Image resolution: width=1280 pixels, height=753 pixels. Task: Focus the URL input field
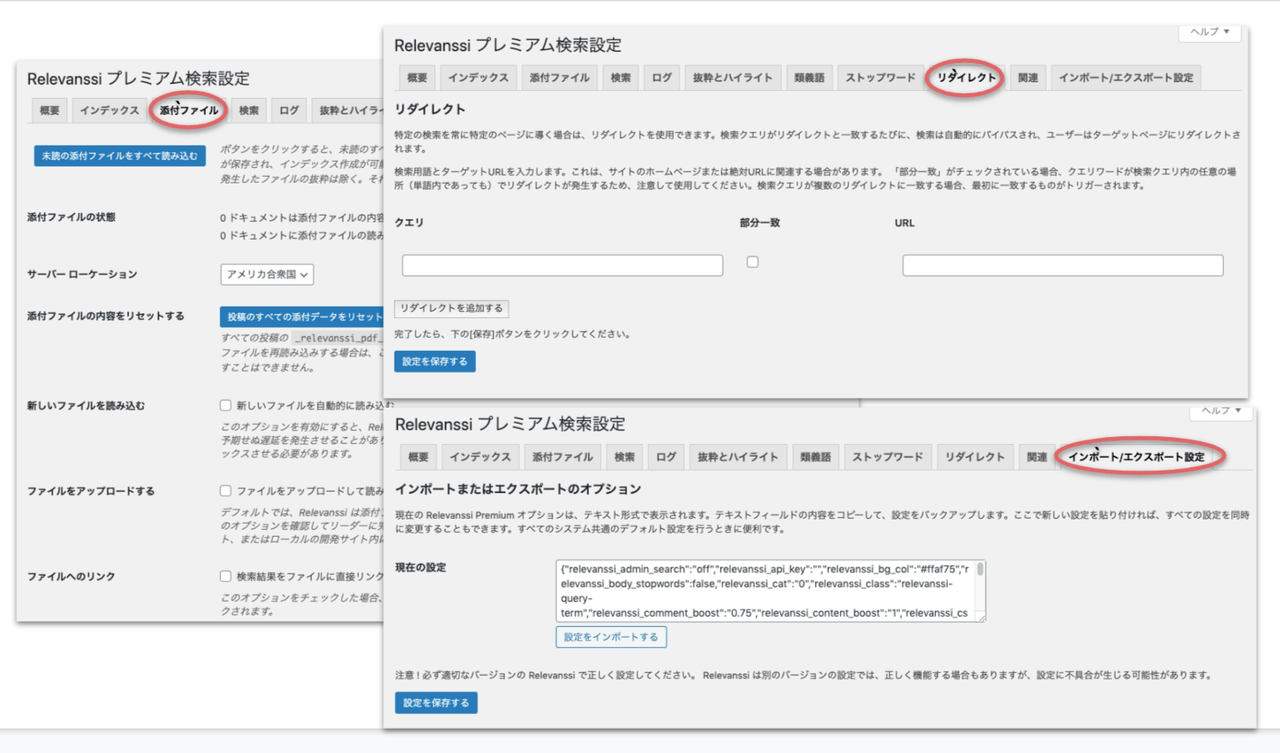pos(1063,265)
